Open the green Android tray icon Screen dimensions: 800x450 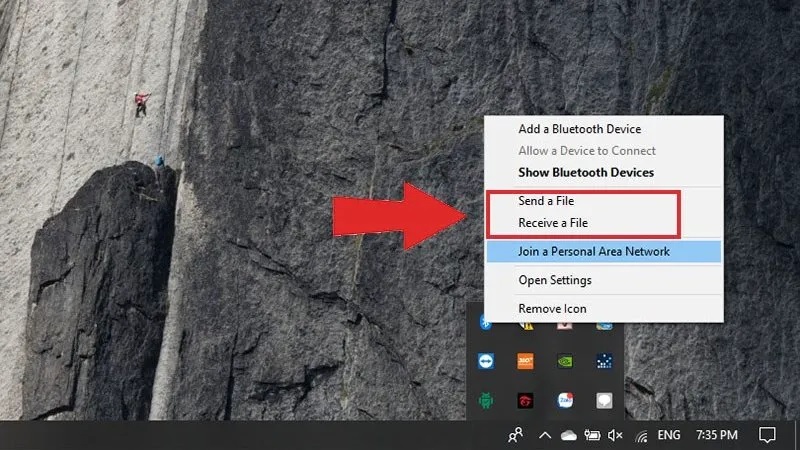pyautogui.click(x=486, y=401)
